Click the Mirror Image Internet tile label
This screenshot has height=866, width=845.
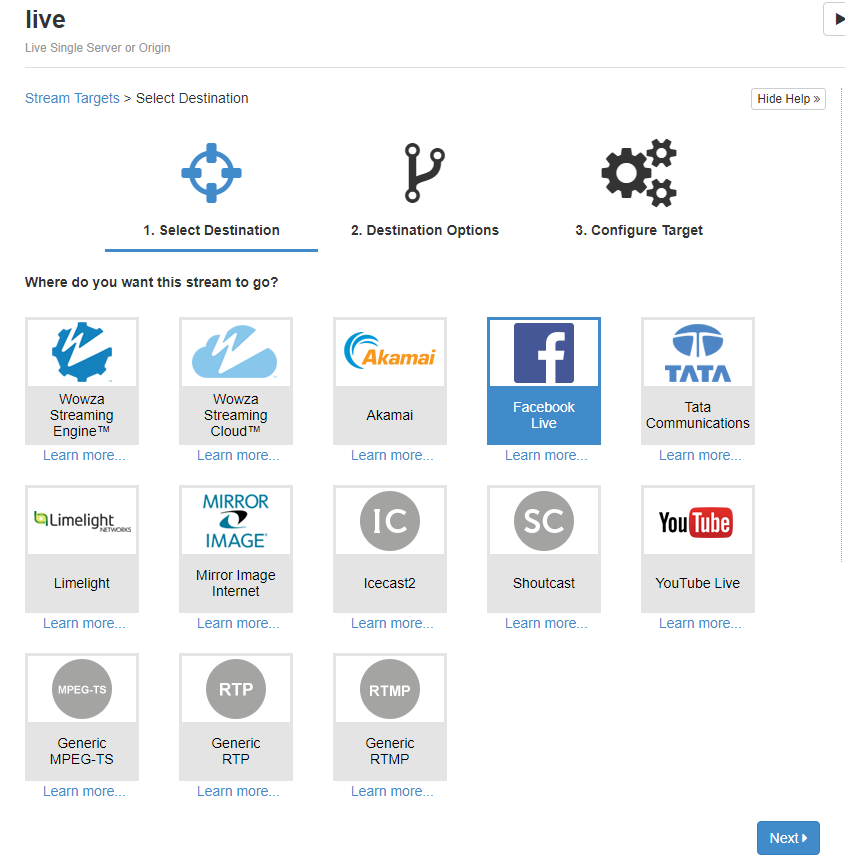236,583
